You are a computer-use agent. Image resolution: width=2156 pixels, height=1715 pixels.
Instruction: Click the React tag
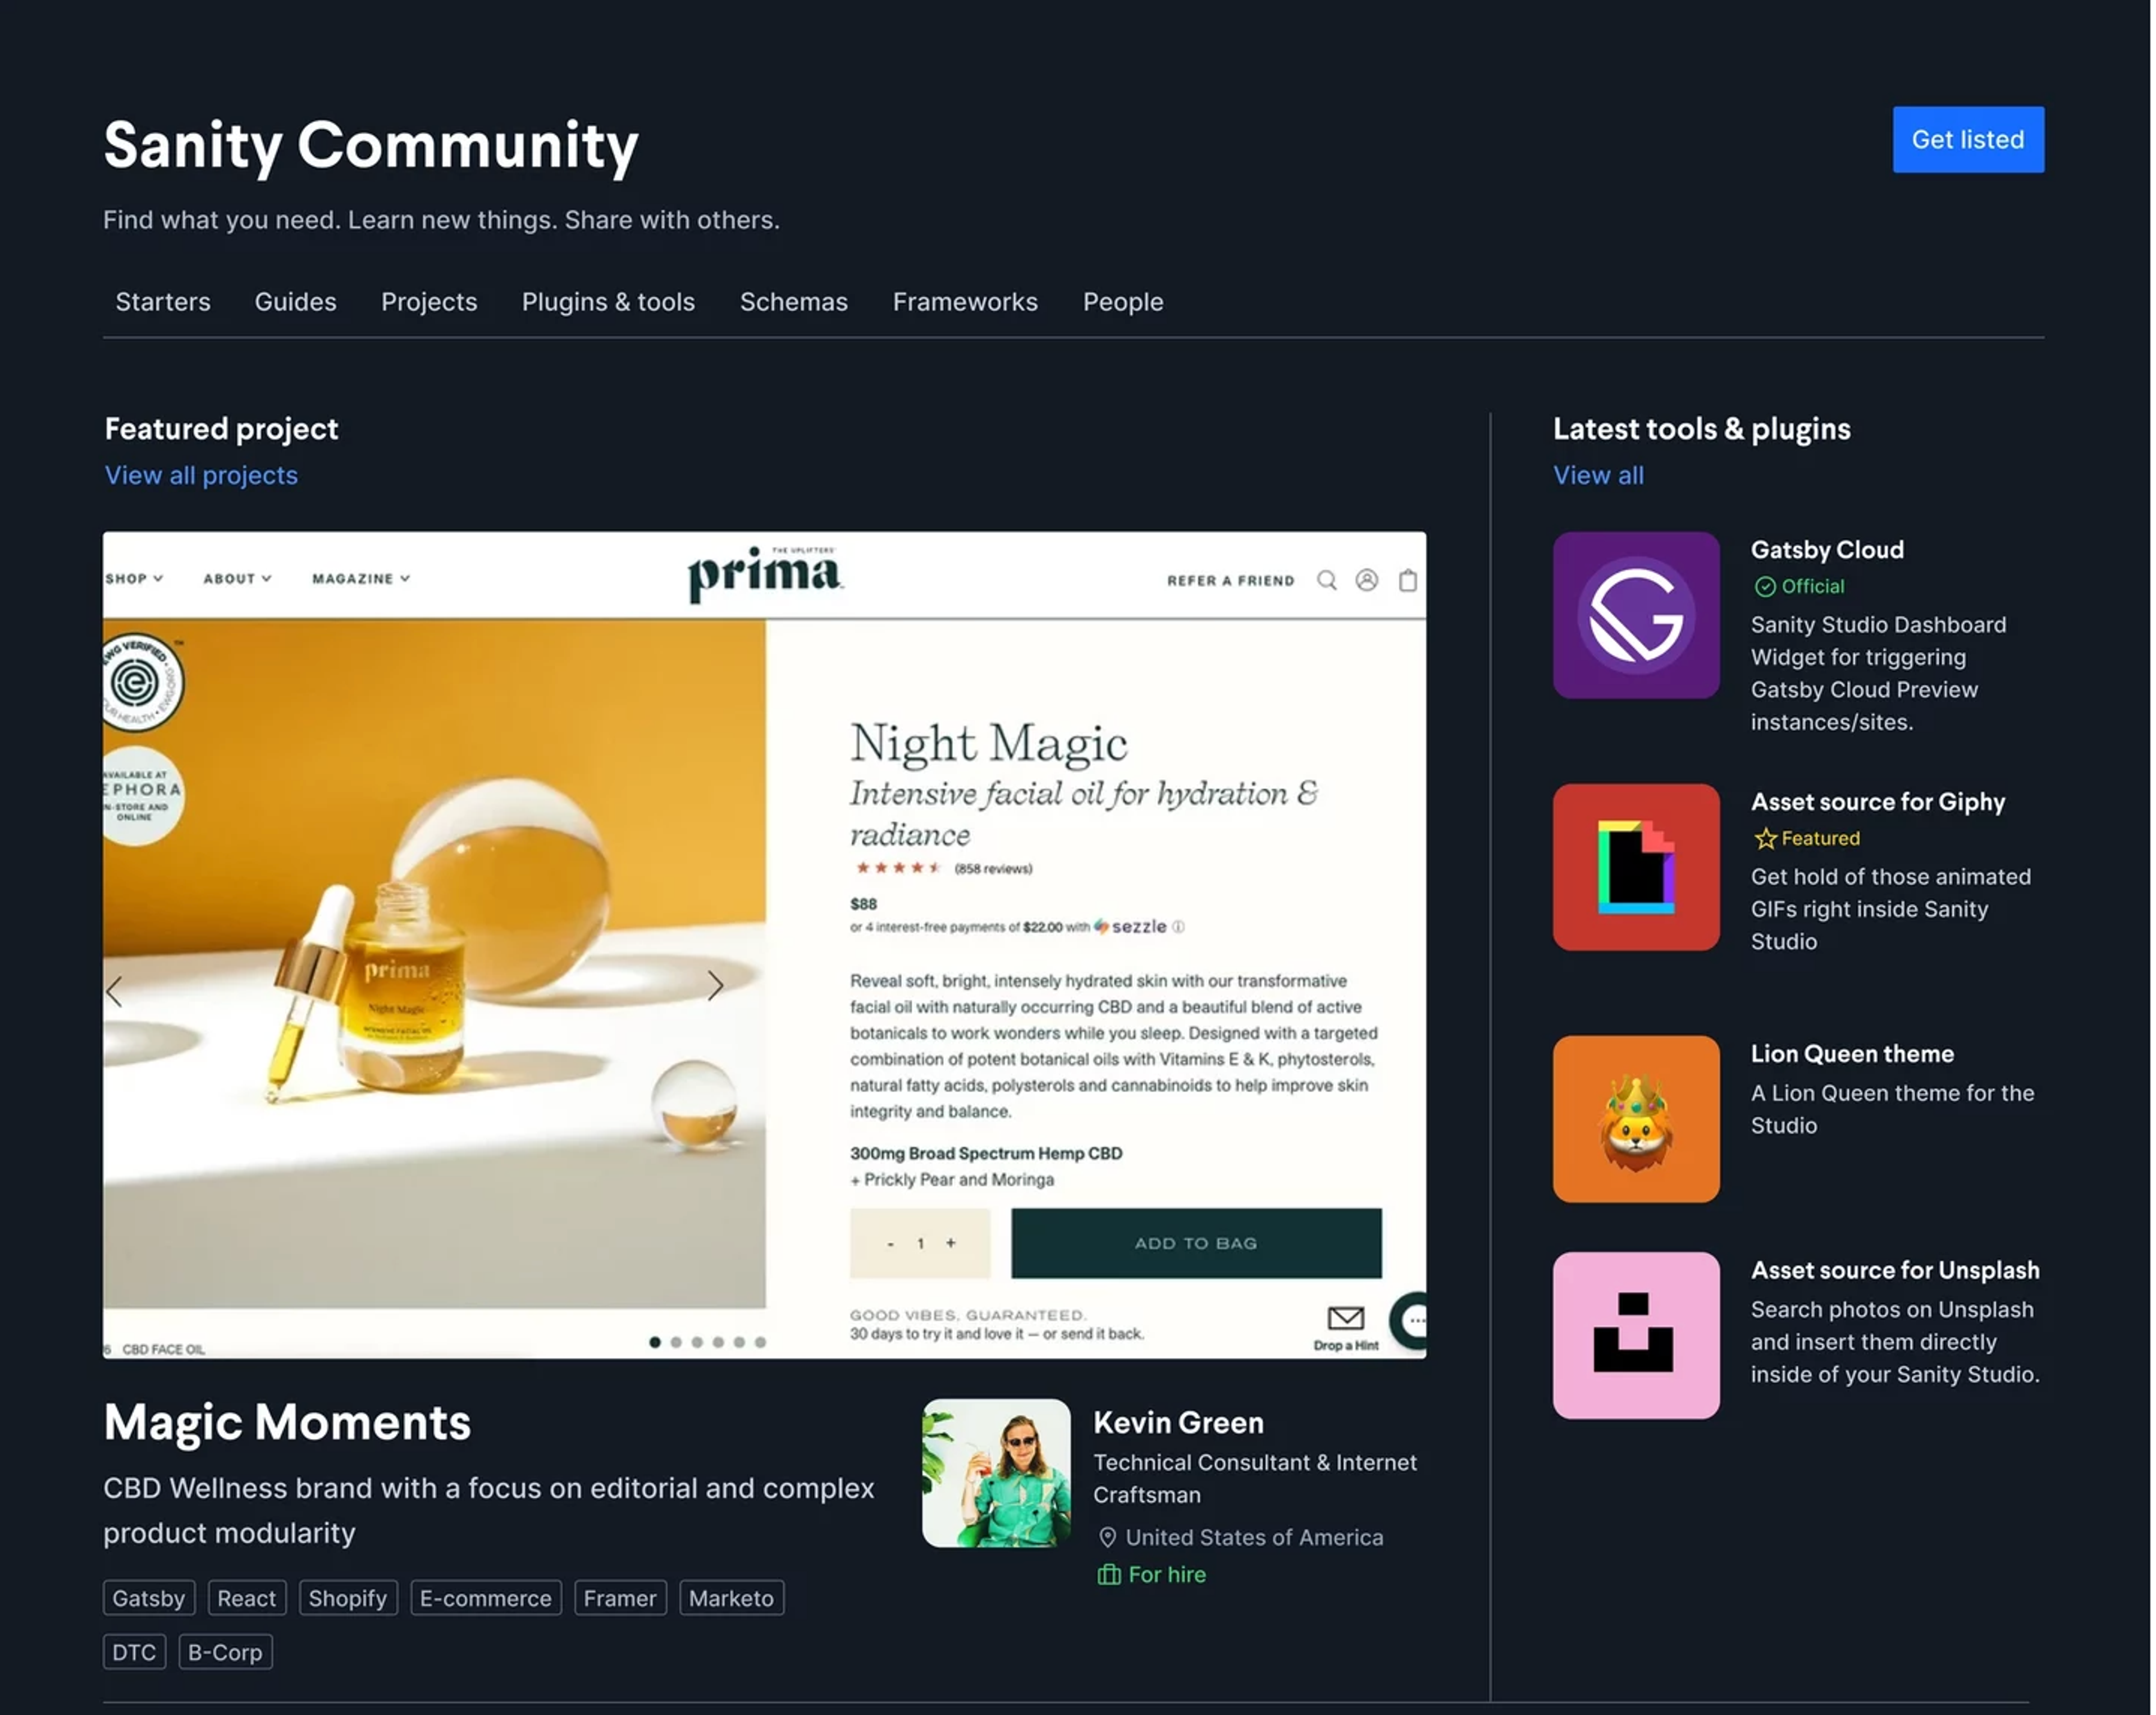[x=246, y=1598]
